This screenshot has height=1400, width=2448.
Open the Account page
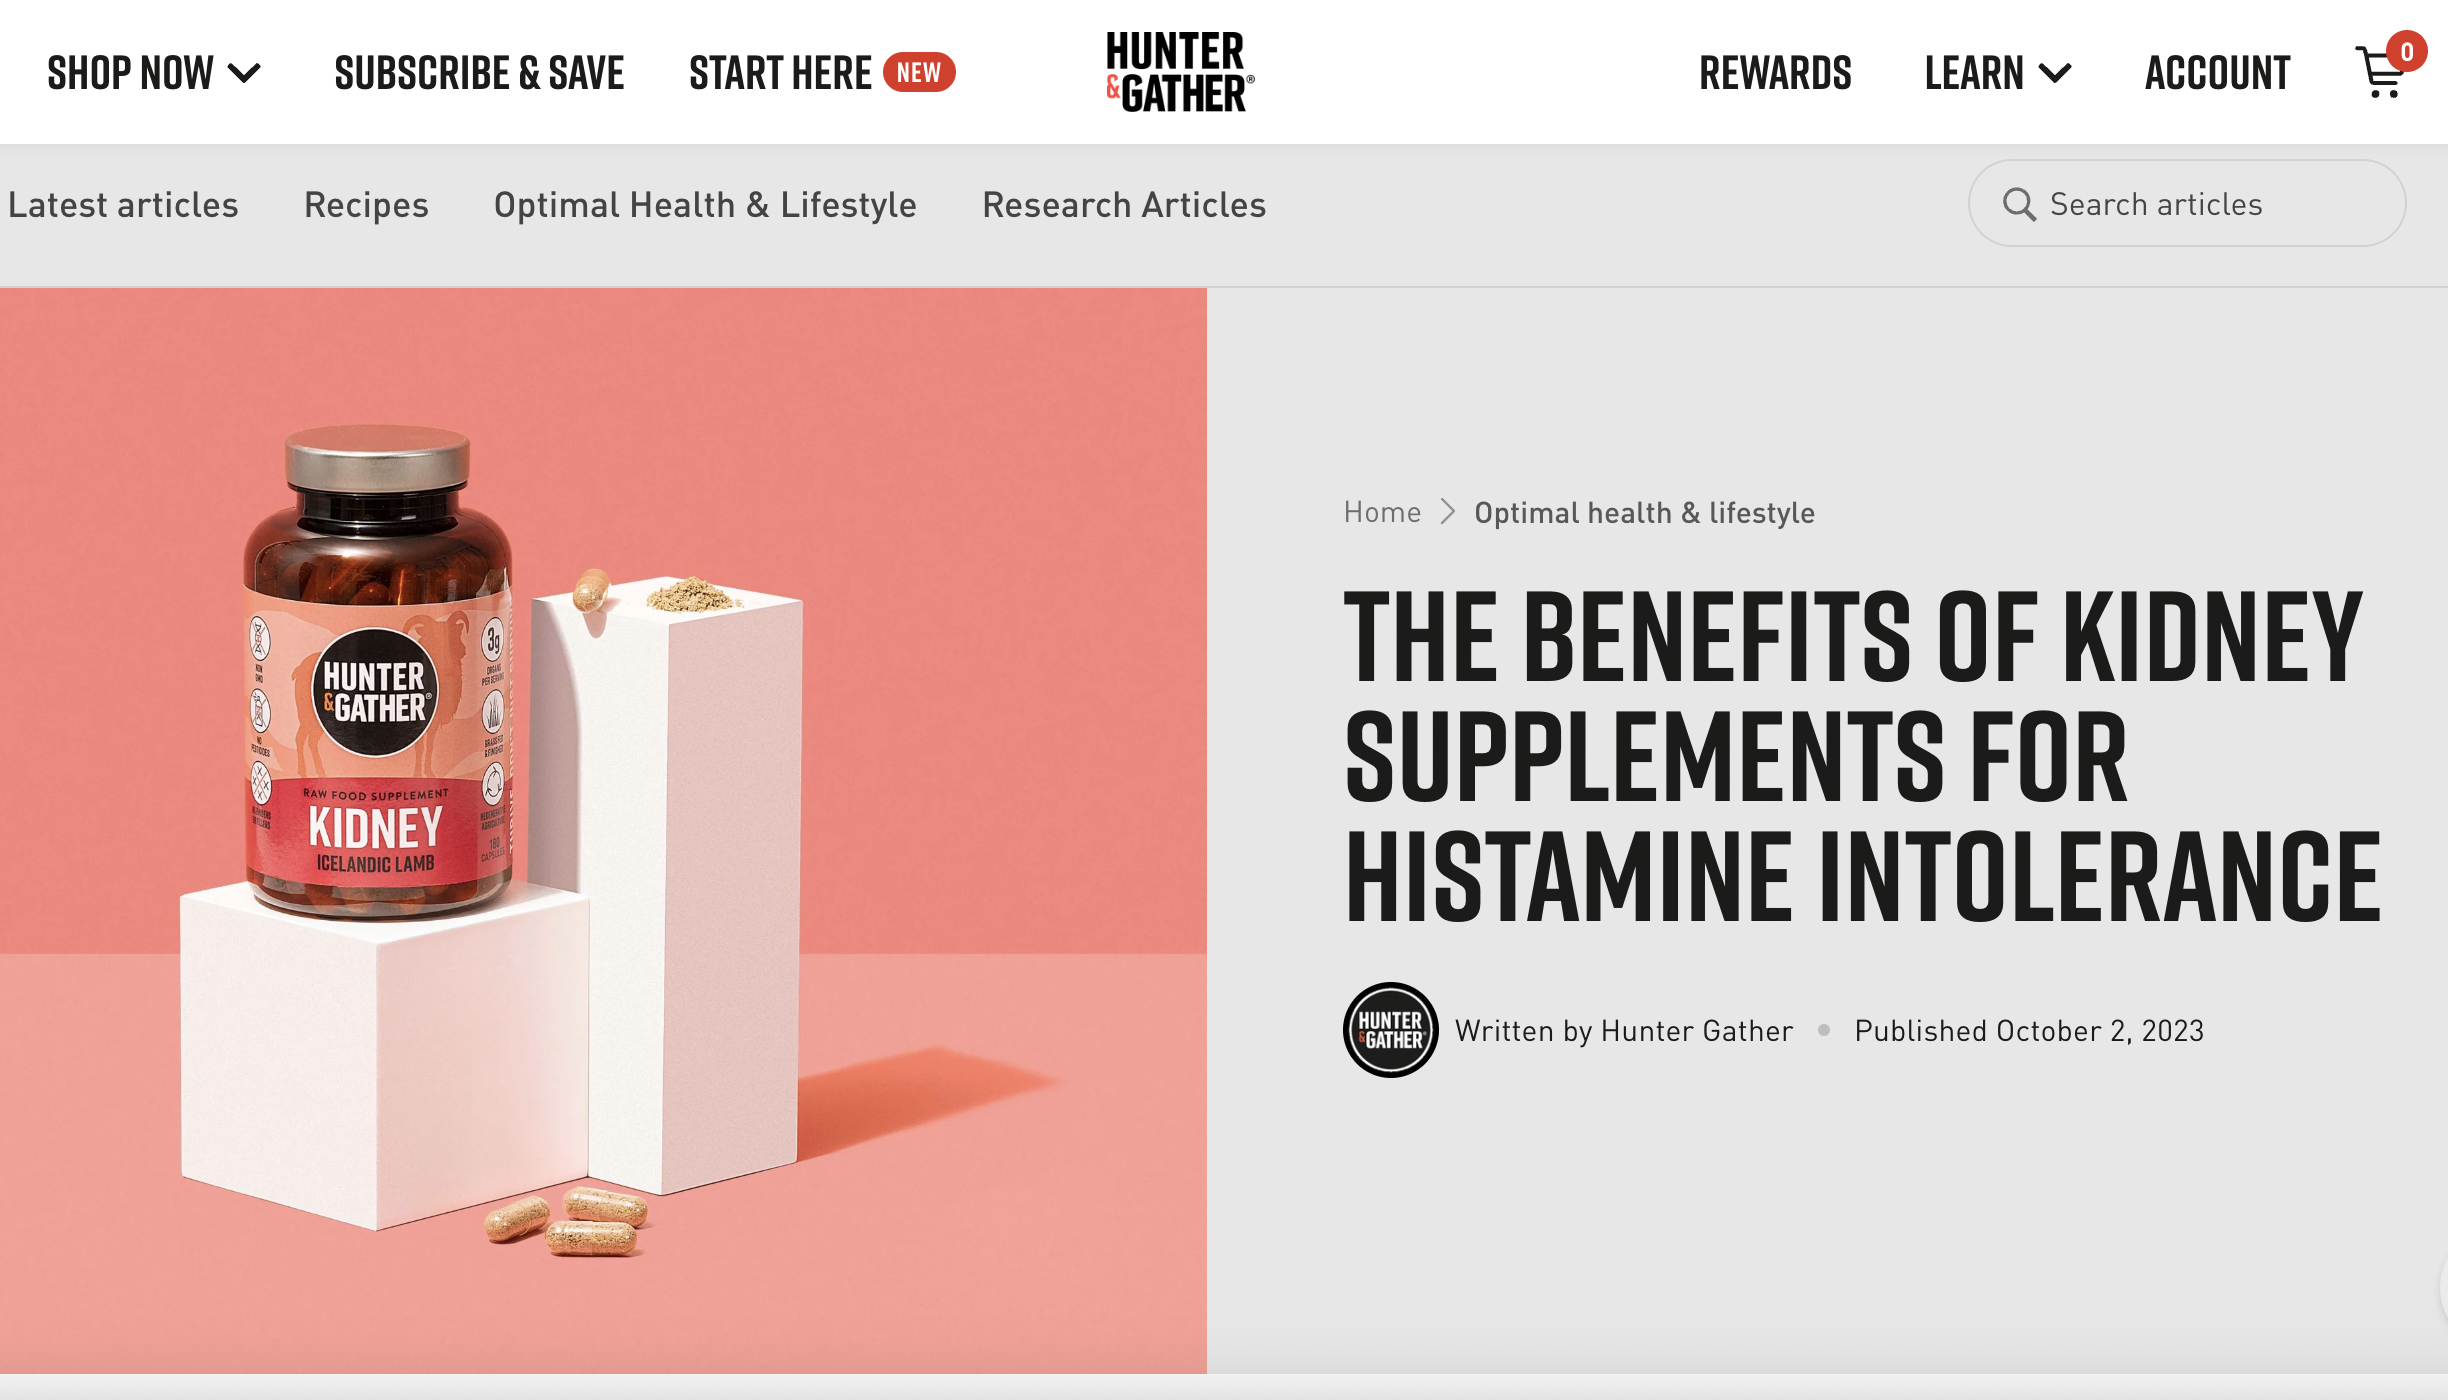(x=2217, y=73)
